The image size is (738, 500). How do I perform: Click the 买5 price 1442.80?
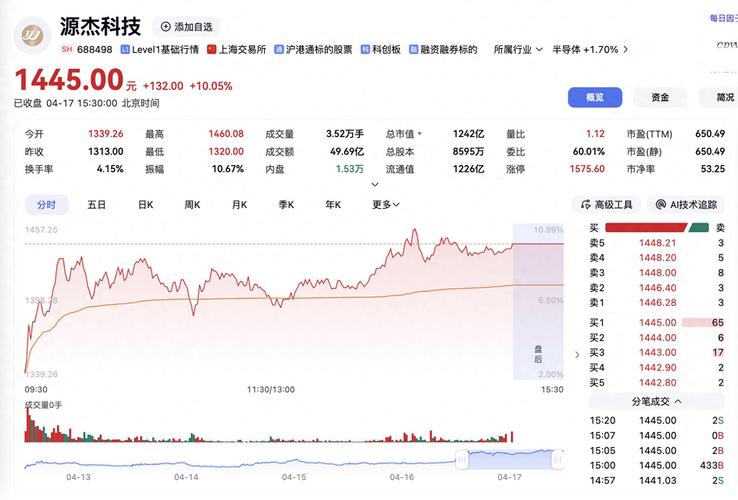(658, 382)
